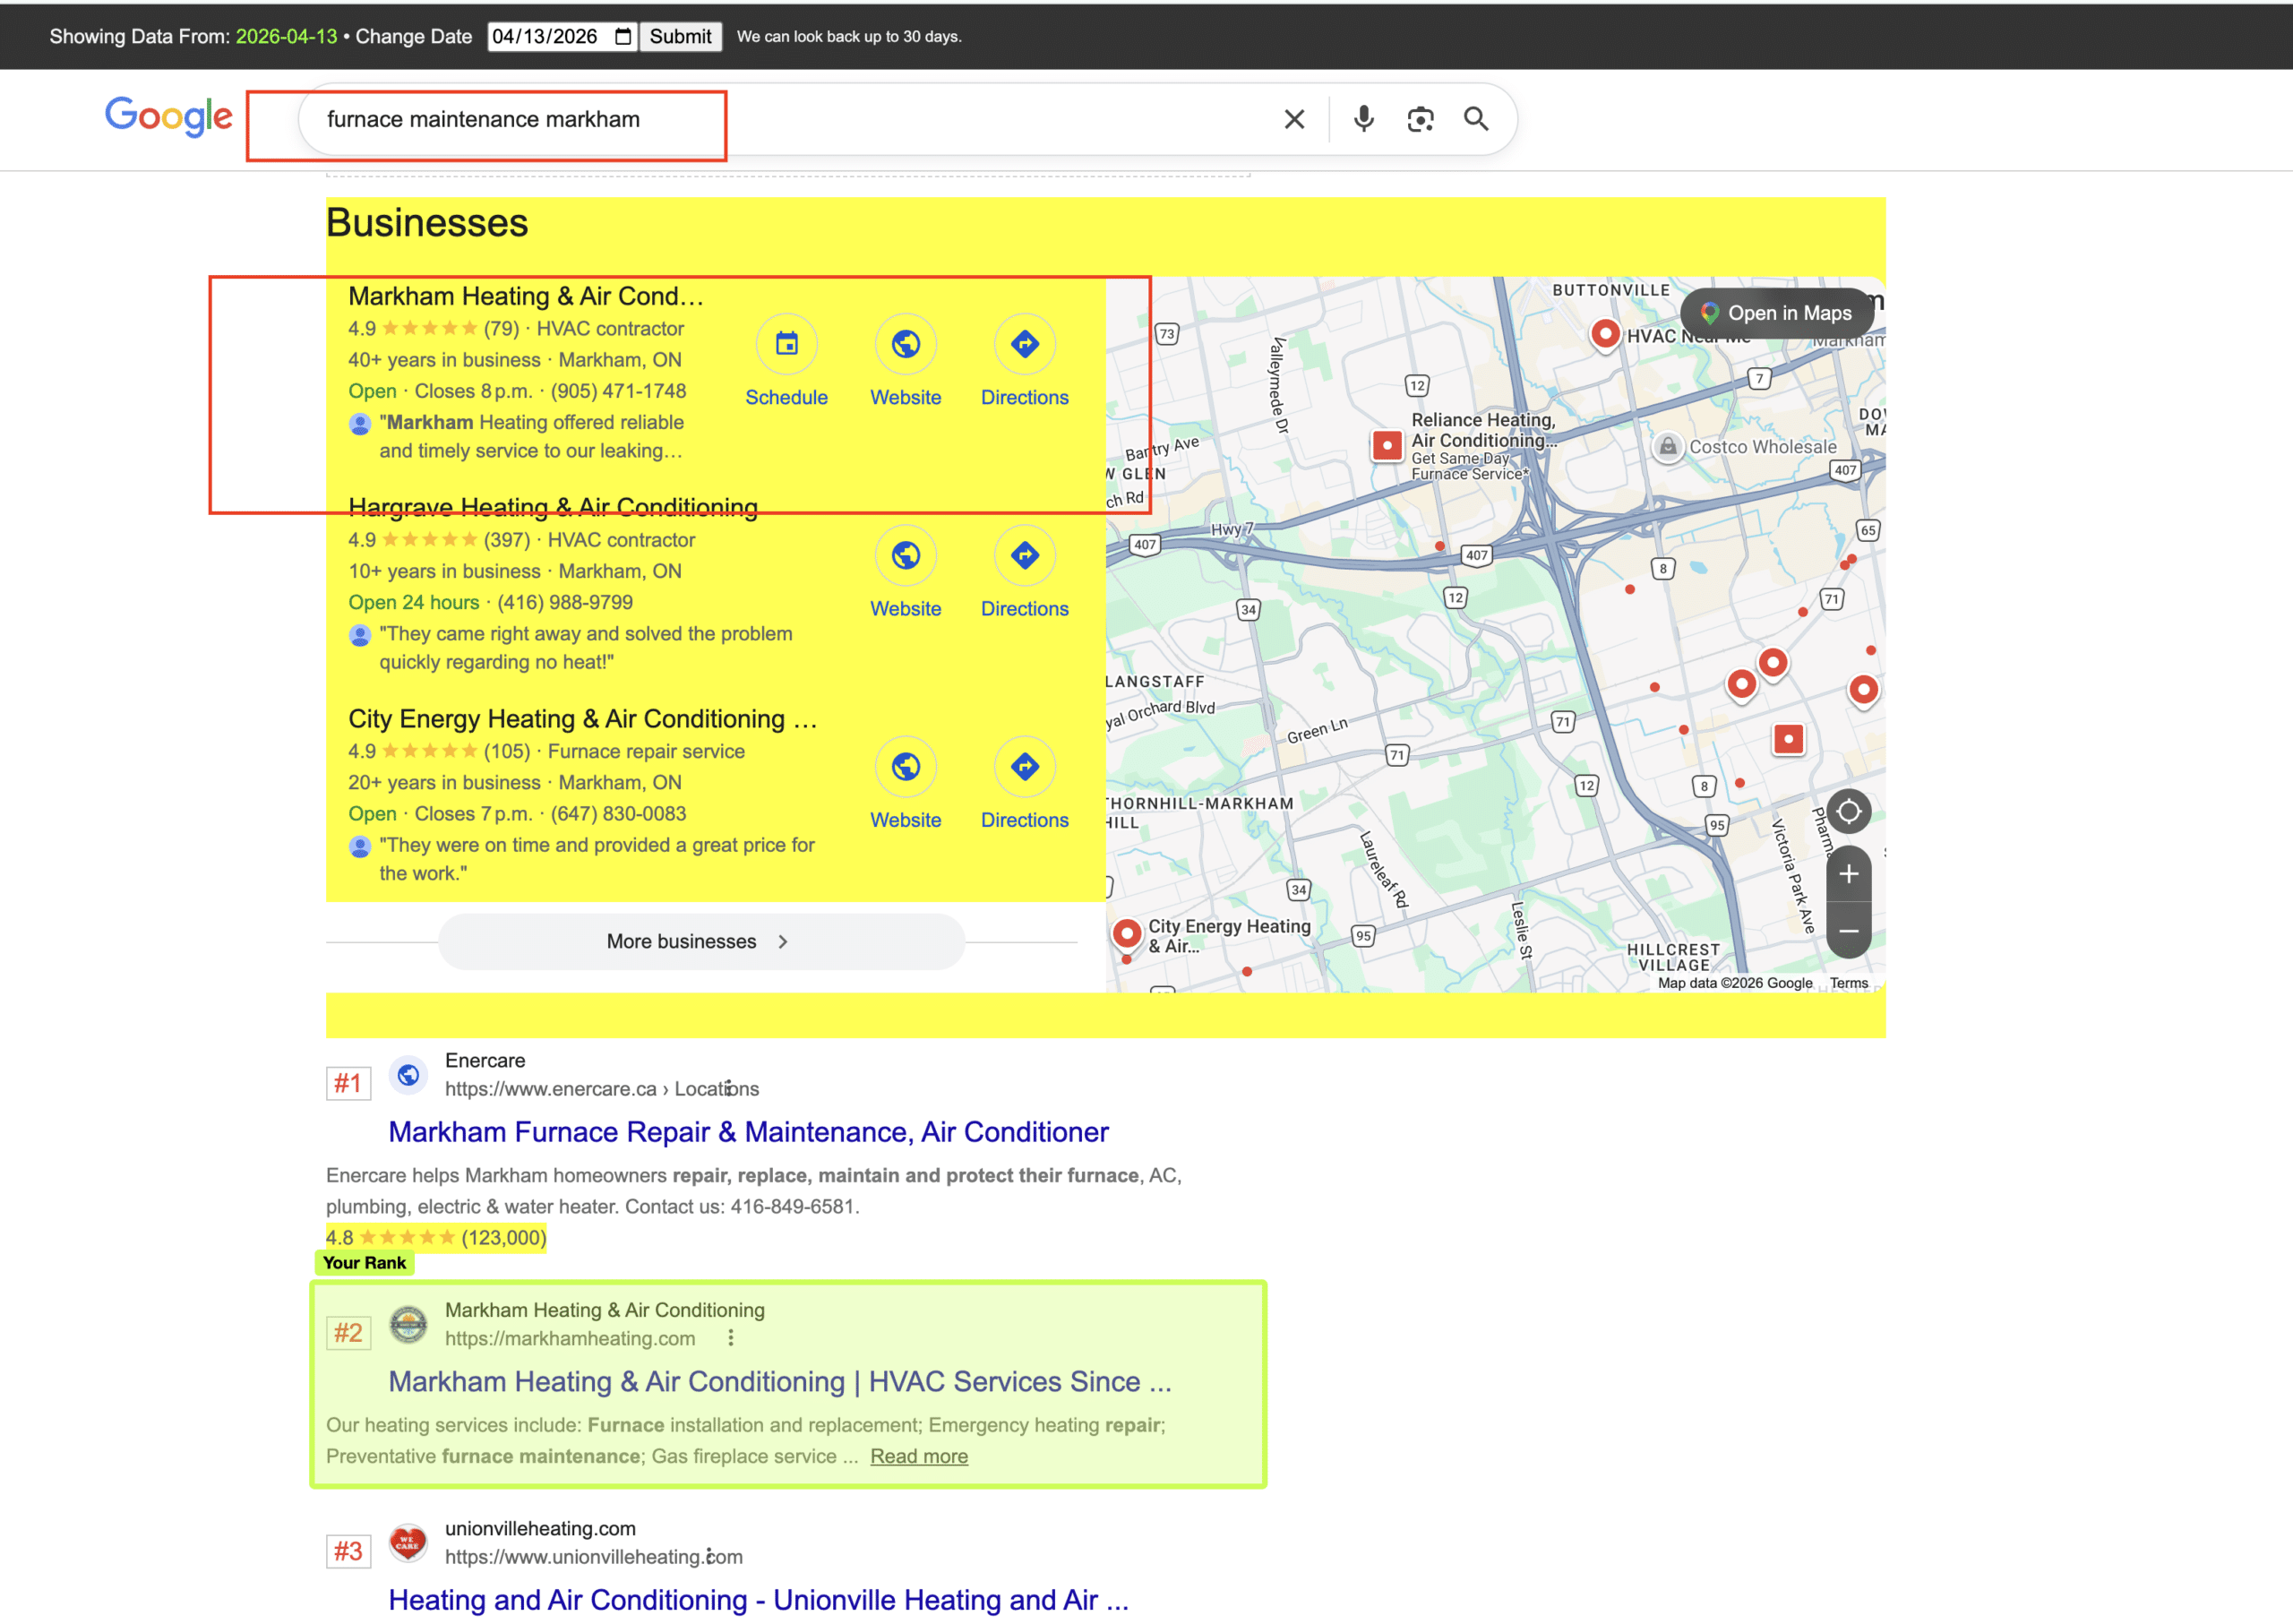This screenshot has height=1624, width=2293.
Task: Click the change date input field
Action: 562,37
